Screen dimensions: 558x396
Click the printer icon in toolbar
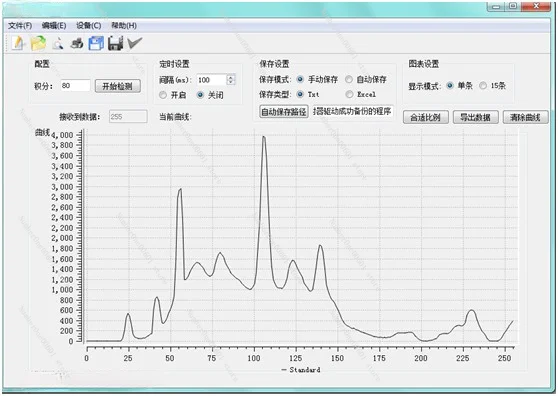(77, 43)
